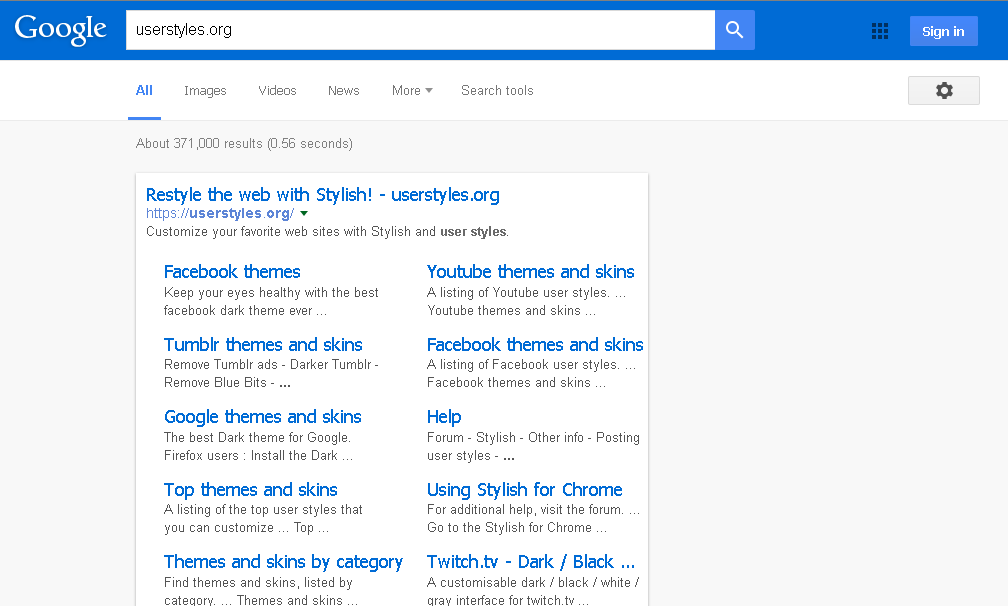
Task: Click the https://userstyles.org/ URL
Action: tap(220, 213)
